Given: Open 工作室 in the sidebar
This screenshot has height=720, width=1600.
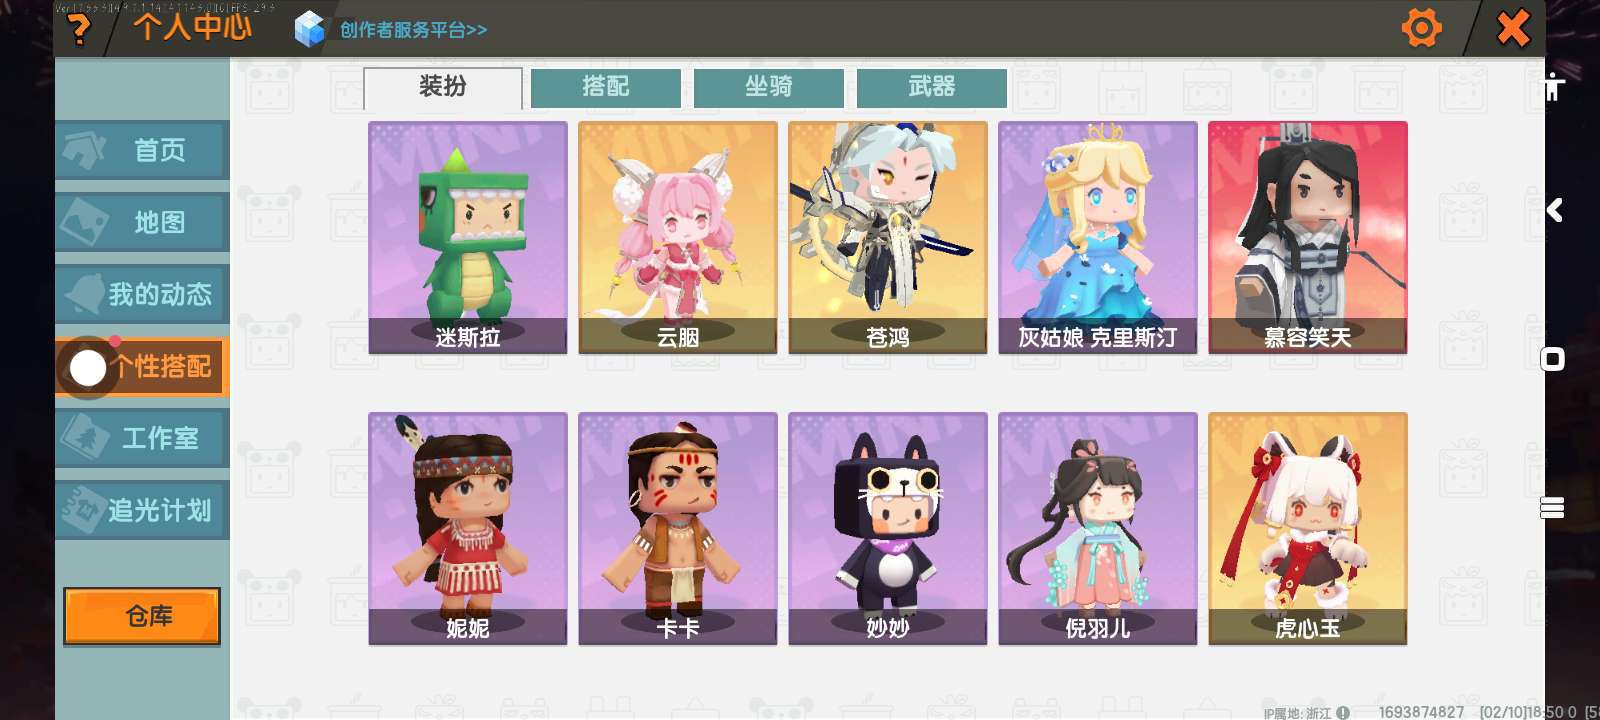Looking at the screenshot, I should pos(142,438).
